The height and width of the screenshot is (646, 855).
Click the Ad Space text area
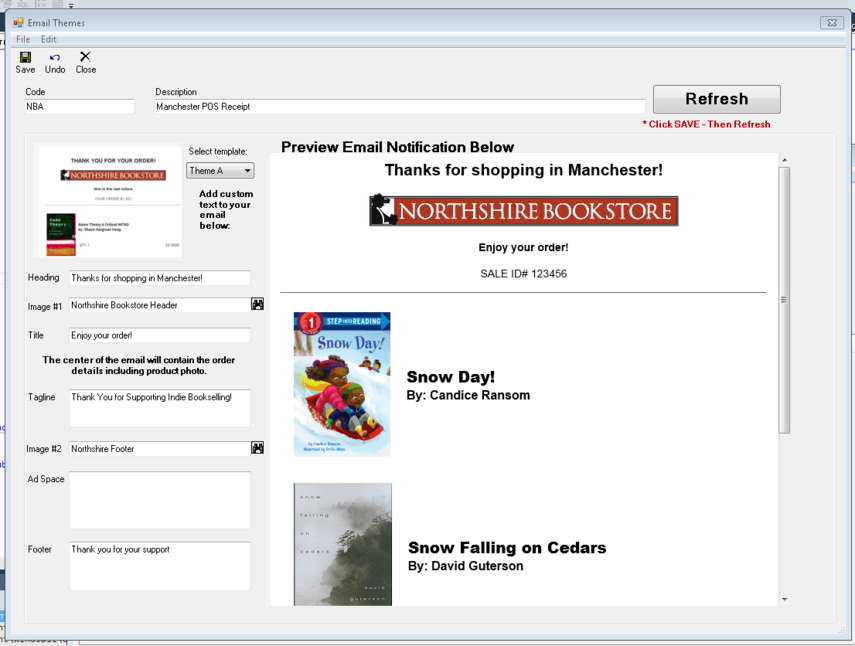[160, 500]
